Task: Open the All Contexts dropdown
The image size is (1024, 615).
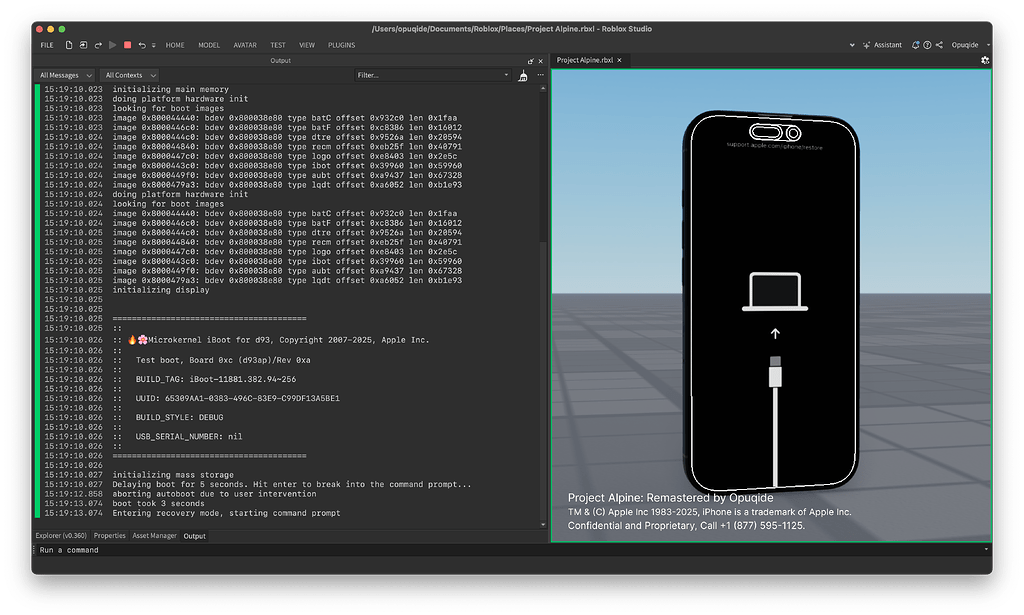Action: 128,74
